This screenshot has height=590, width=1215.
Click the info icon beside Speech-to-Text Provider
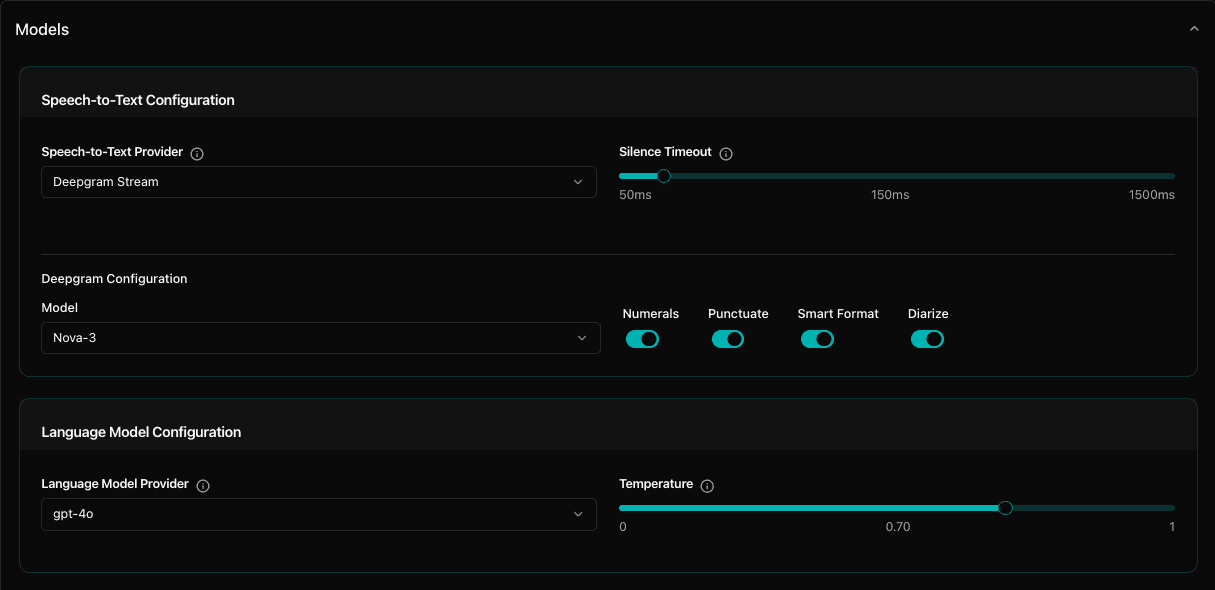[x=197, y=154]
